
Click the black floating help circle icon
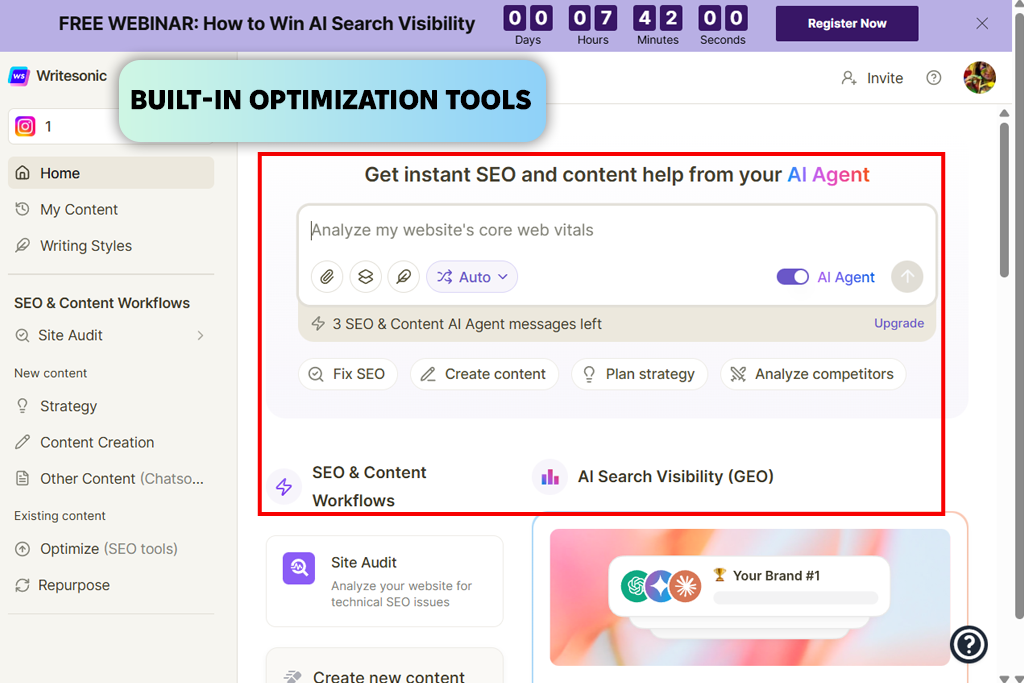968,644
